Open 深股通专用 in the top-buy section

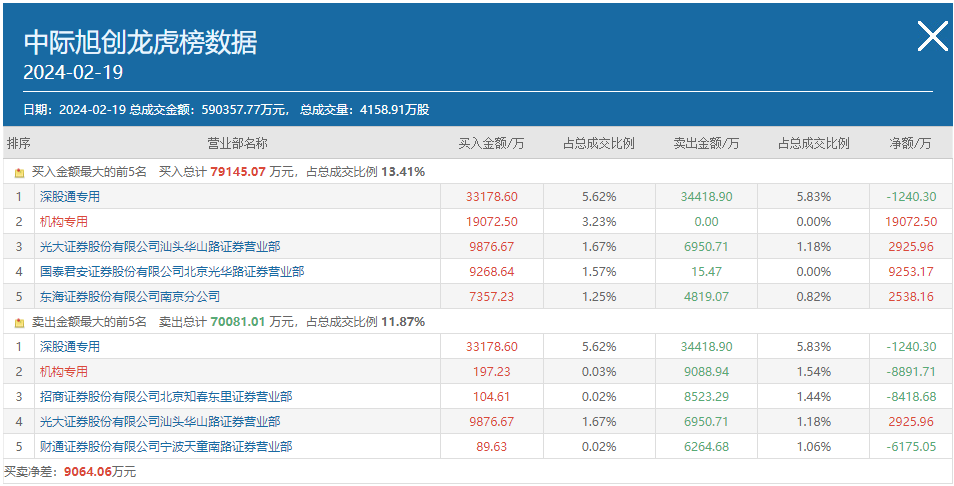[x=70, y=196]
